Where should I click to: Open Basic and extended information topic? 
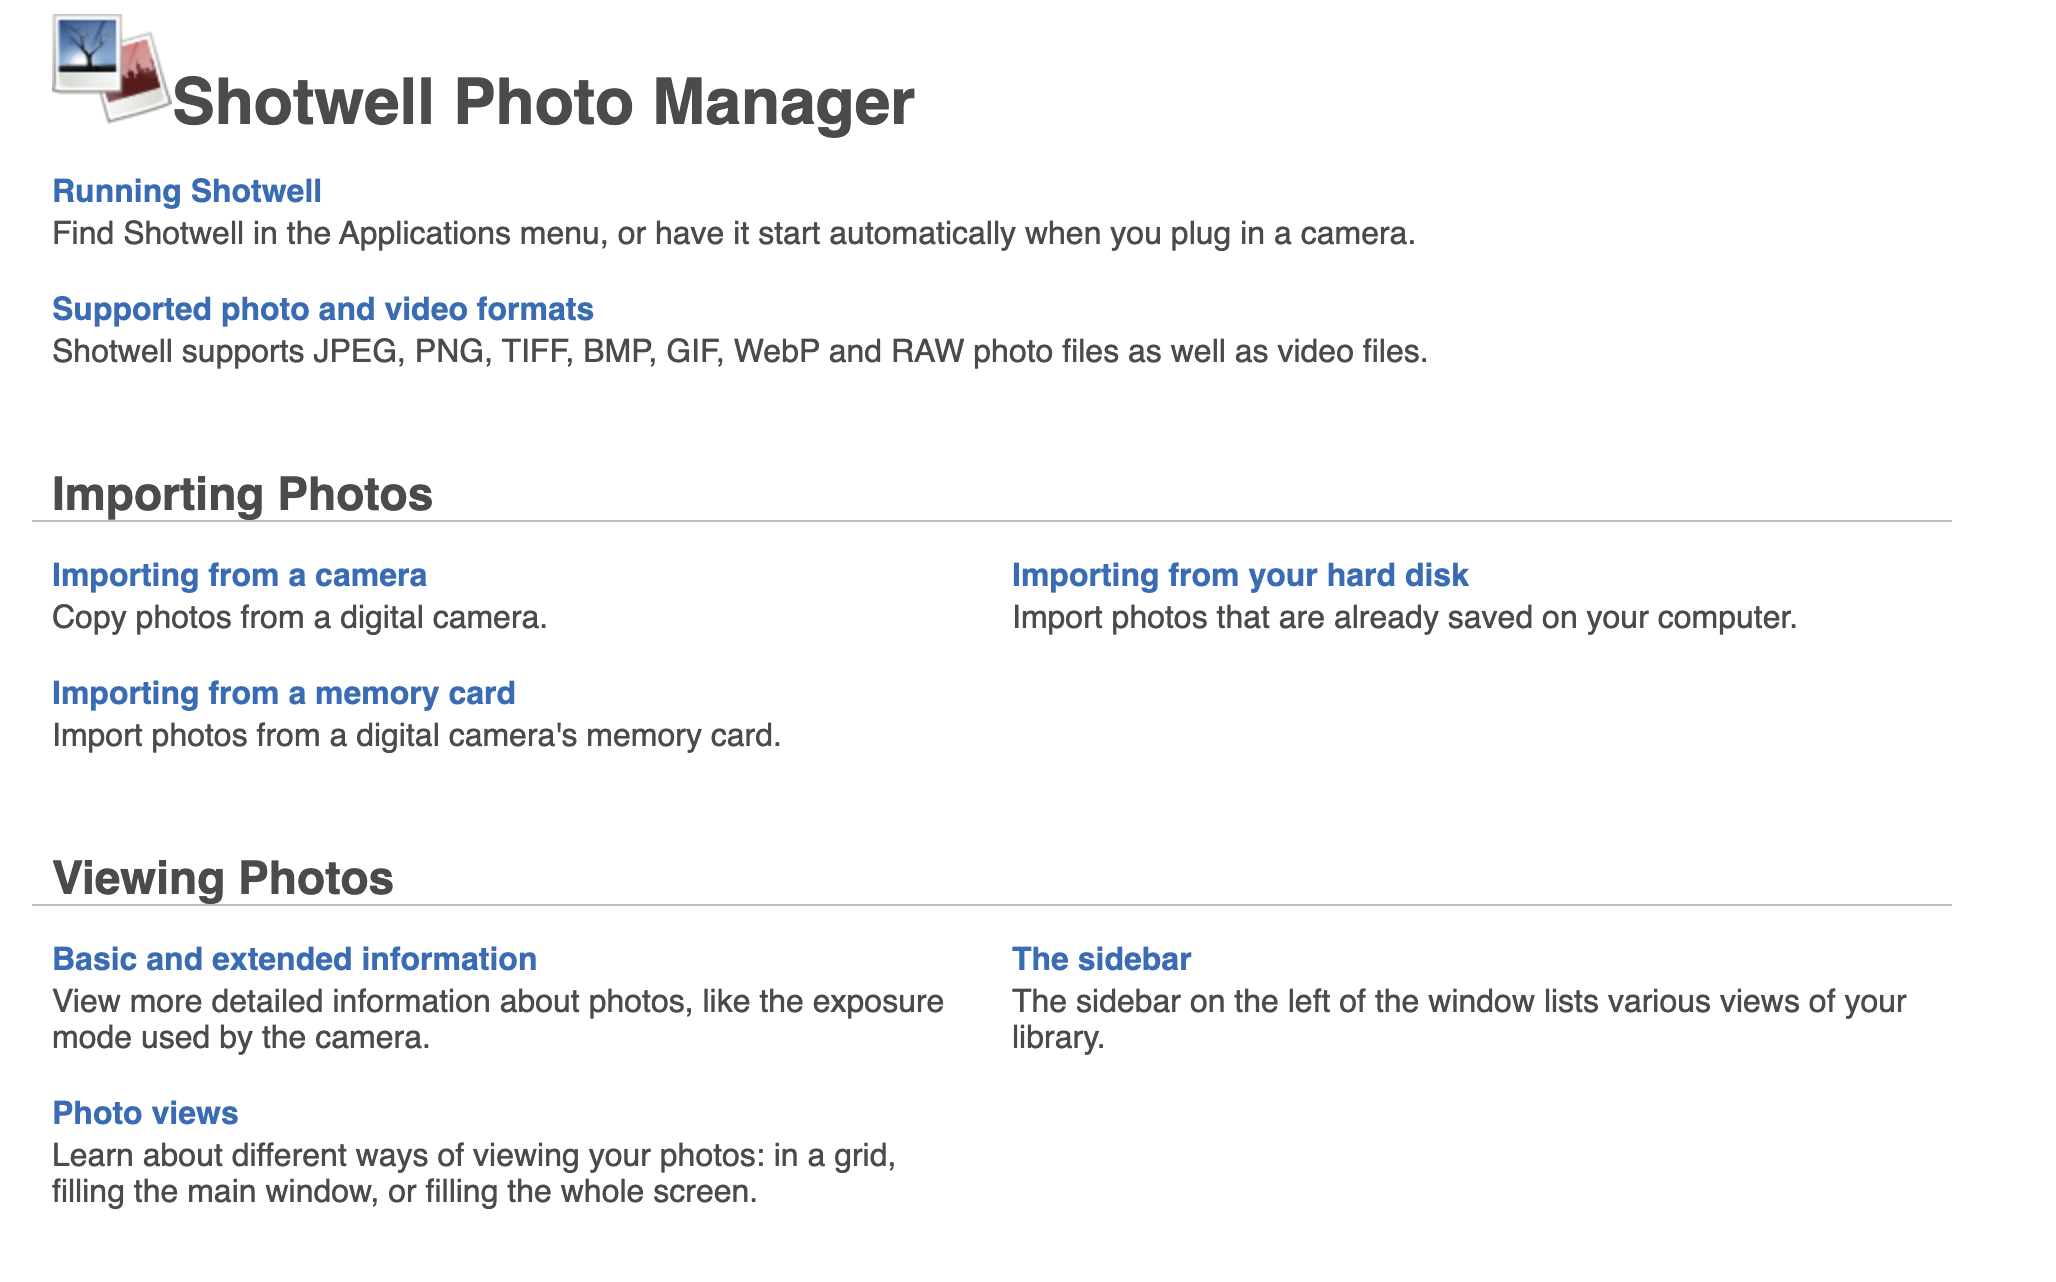(x=294, y=959)
